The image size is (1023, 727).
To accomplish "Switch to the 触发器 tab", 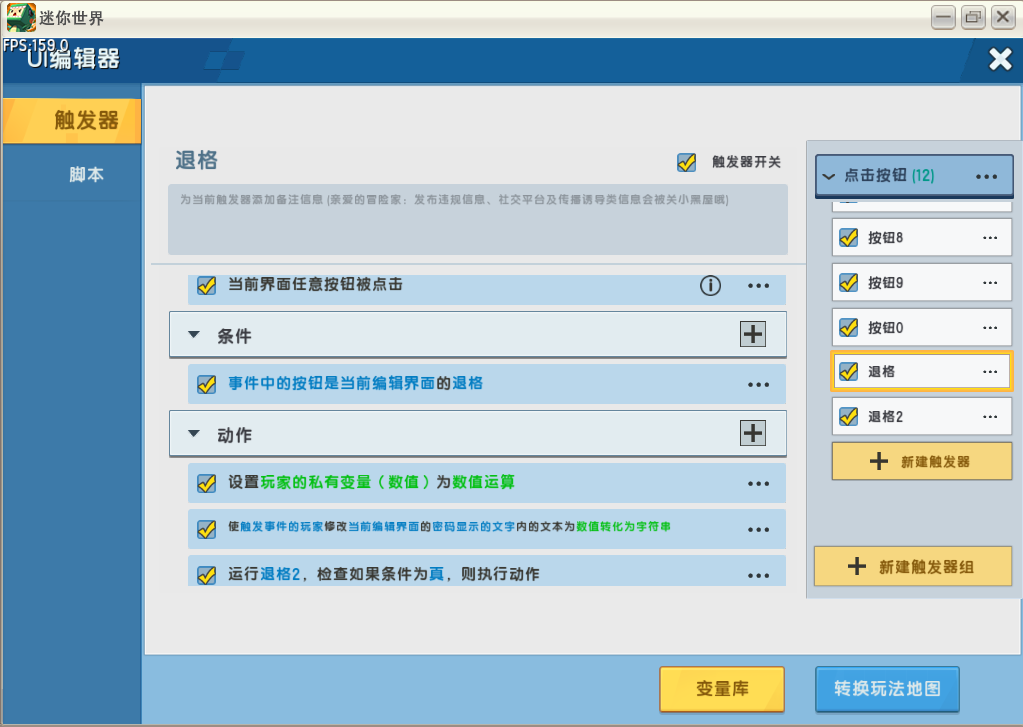I will click(72, 121).
